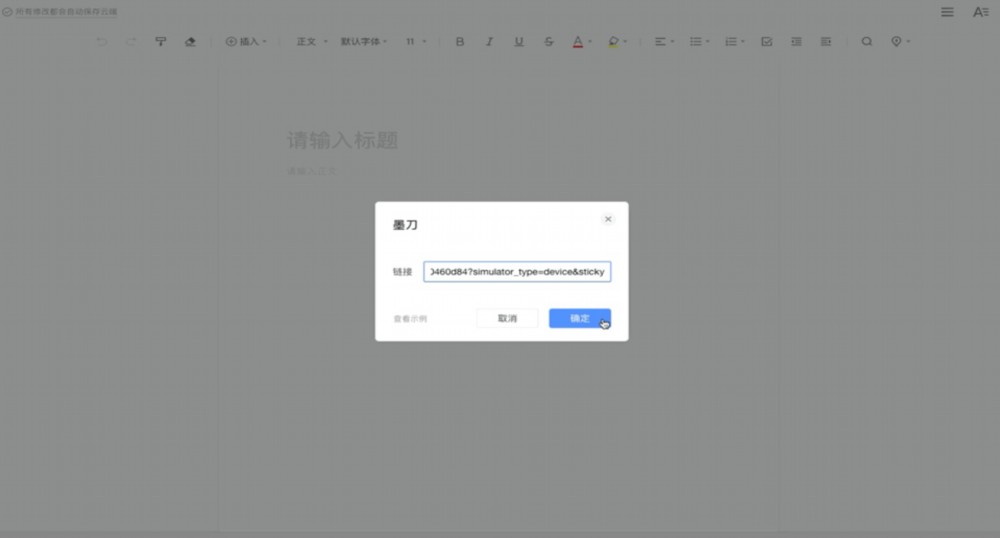
Task: Click the 取消 cancel button
Action: [507, 318]
